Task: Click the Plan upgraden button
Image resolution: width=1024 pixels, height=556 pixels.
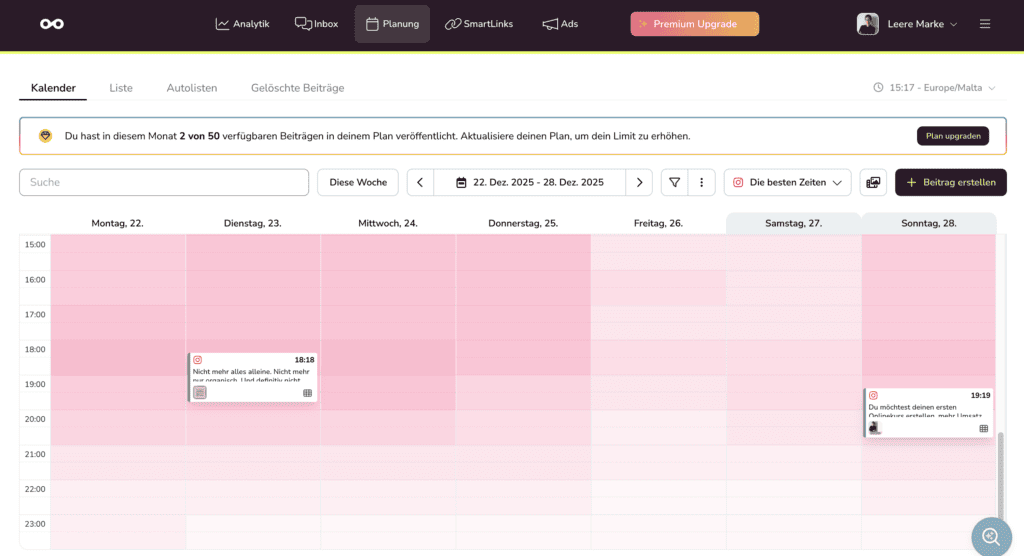Action: (x=953, y=136)
